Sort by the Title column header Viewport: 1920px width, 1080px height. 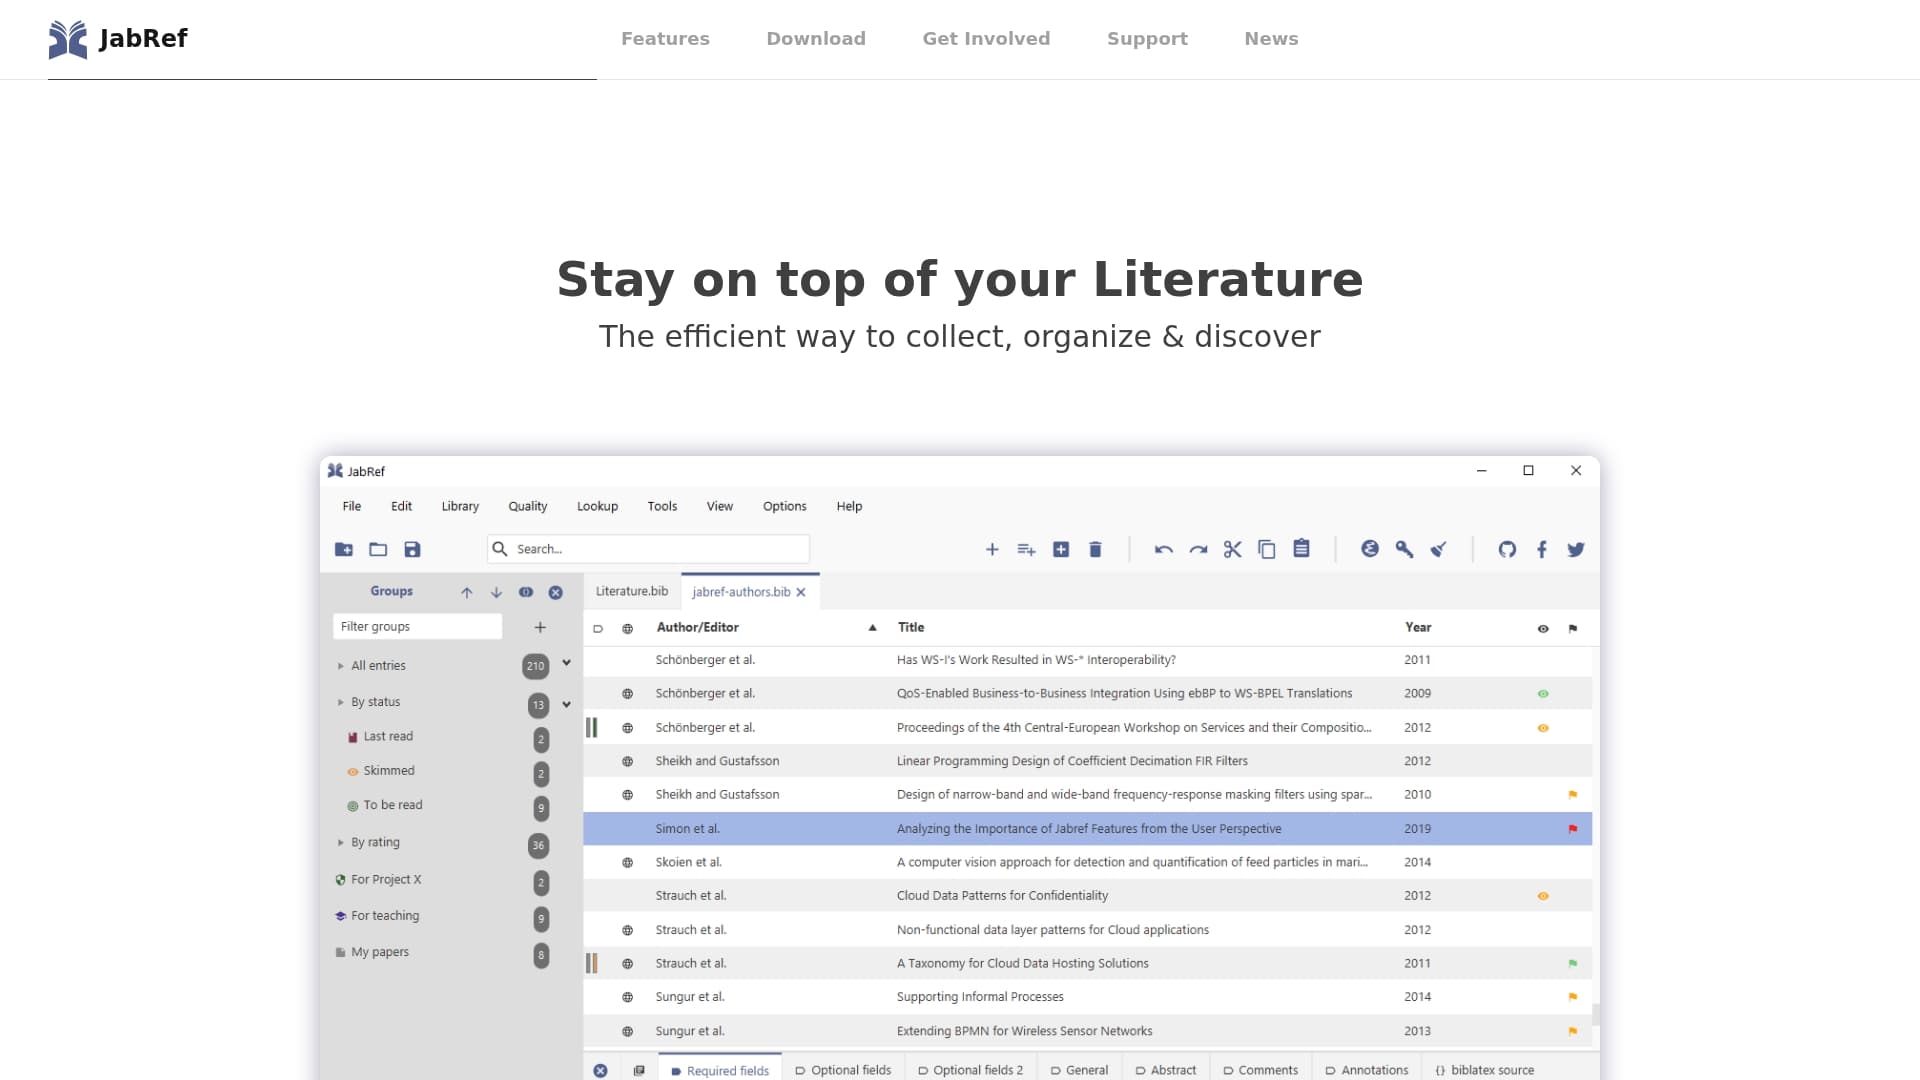[911, 627]
